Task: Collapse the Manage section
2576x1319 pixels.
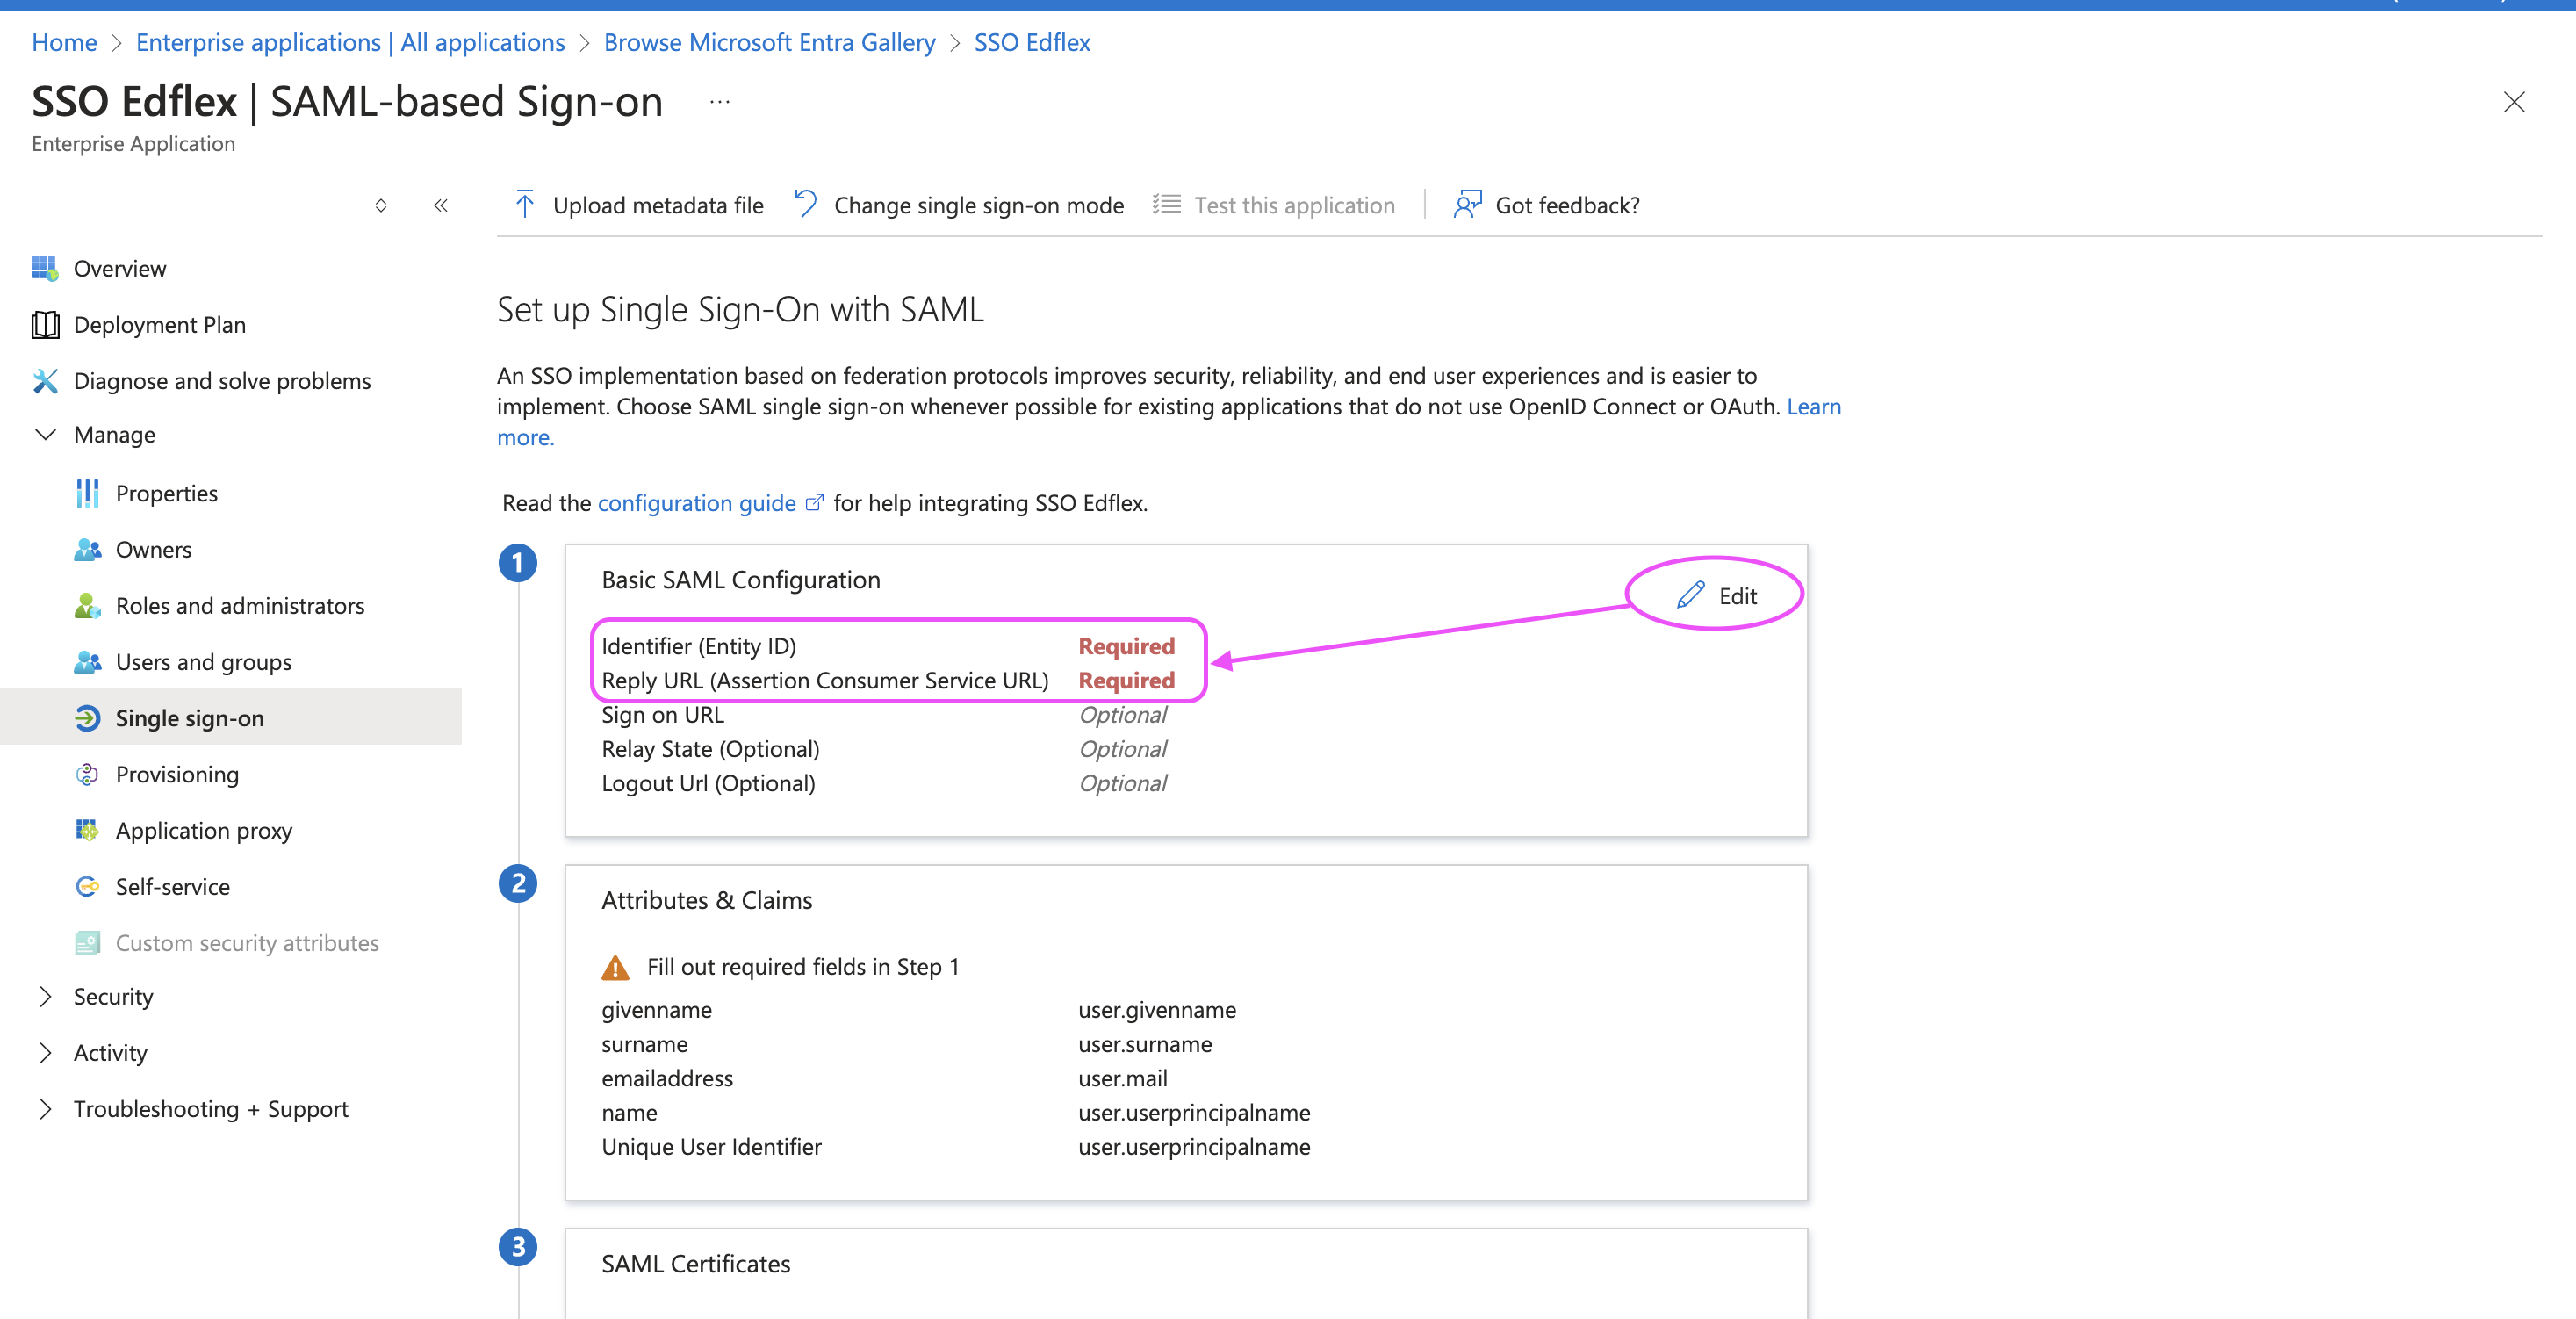Action: pyautogui.click(x=45, y=434)
